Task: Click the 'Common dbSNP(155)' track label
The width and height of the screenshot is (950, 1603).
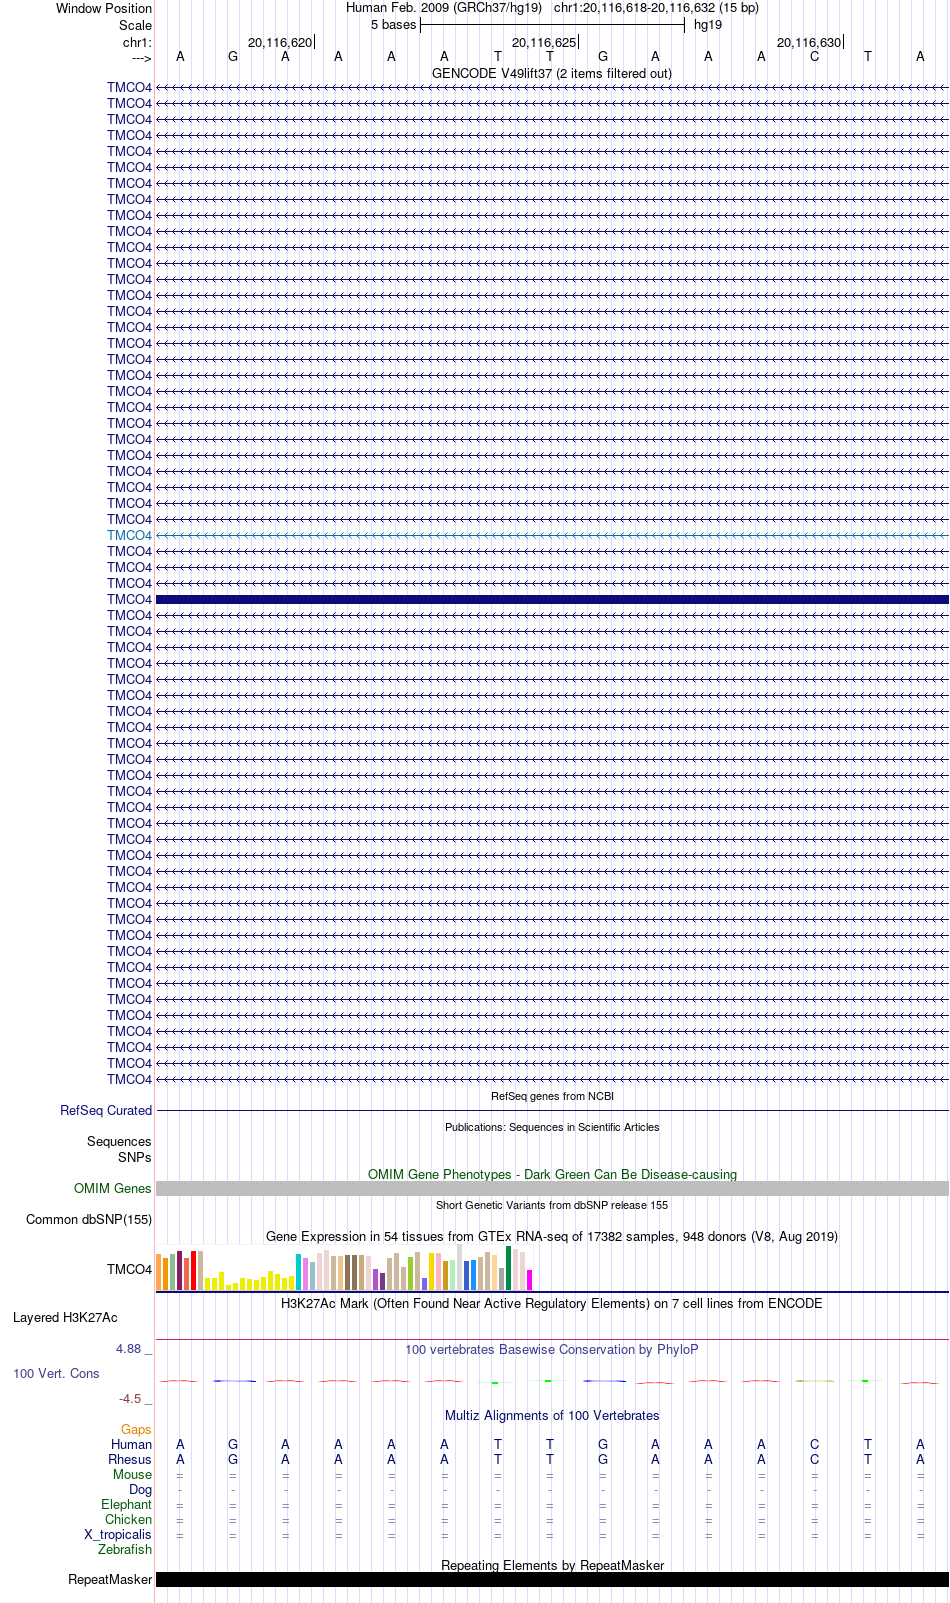Action: pos(89,1220)
